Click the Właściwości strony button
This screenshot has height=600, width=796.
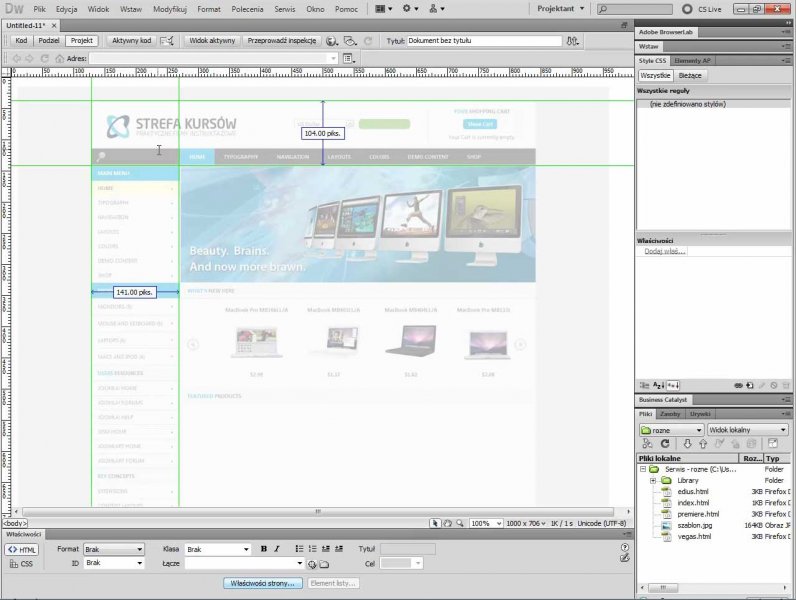pos(262,582)
